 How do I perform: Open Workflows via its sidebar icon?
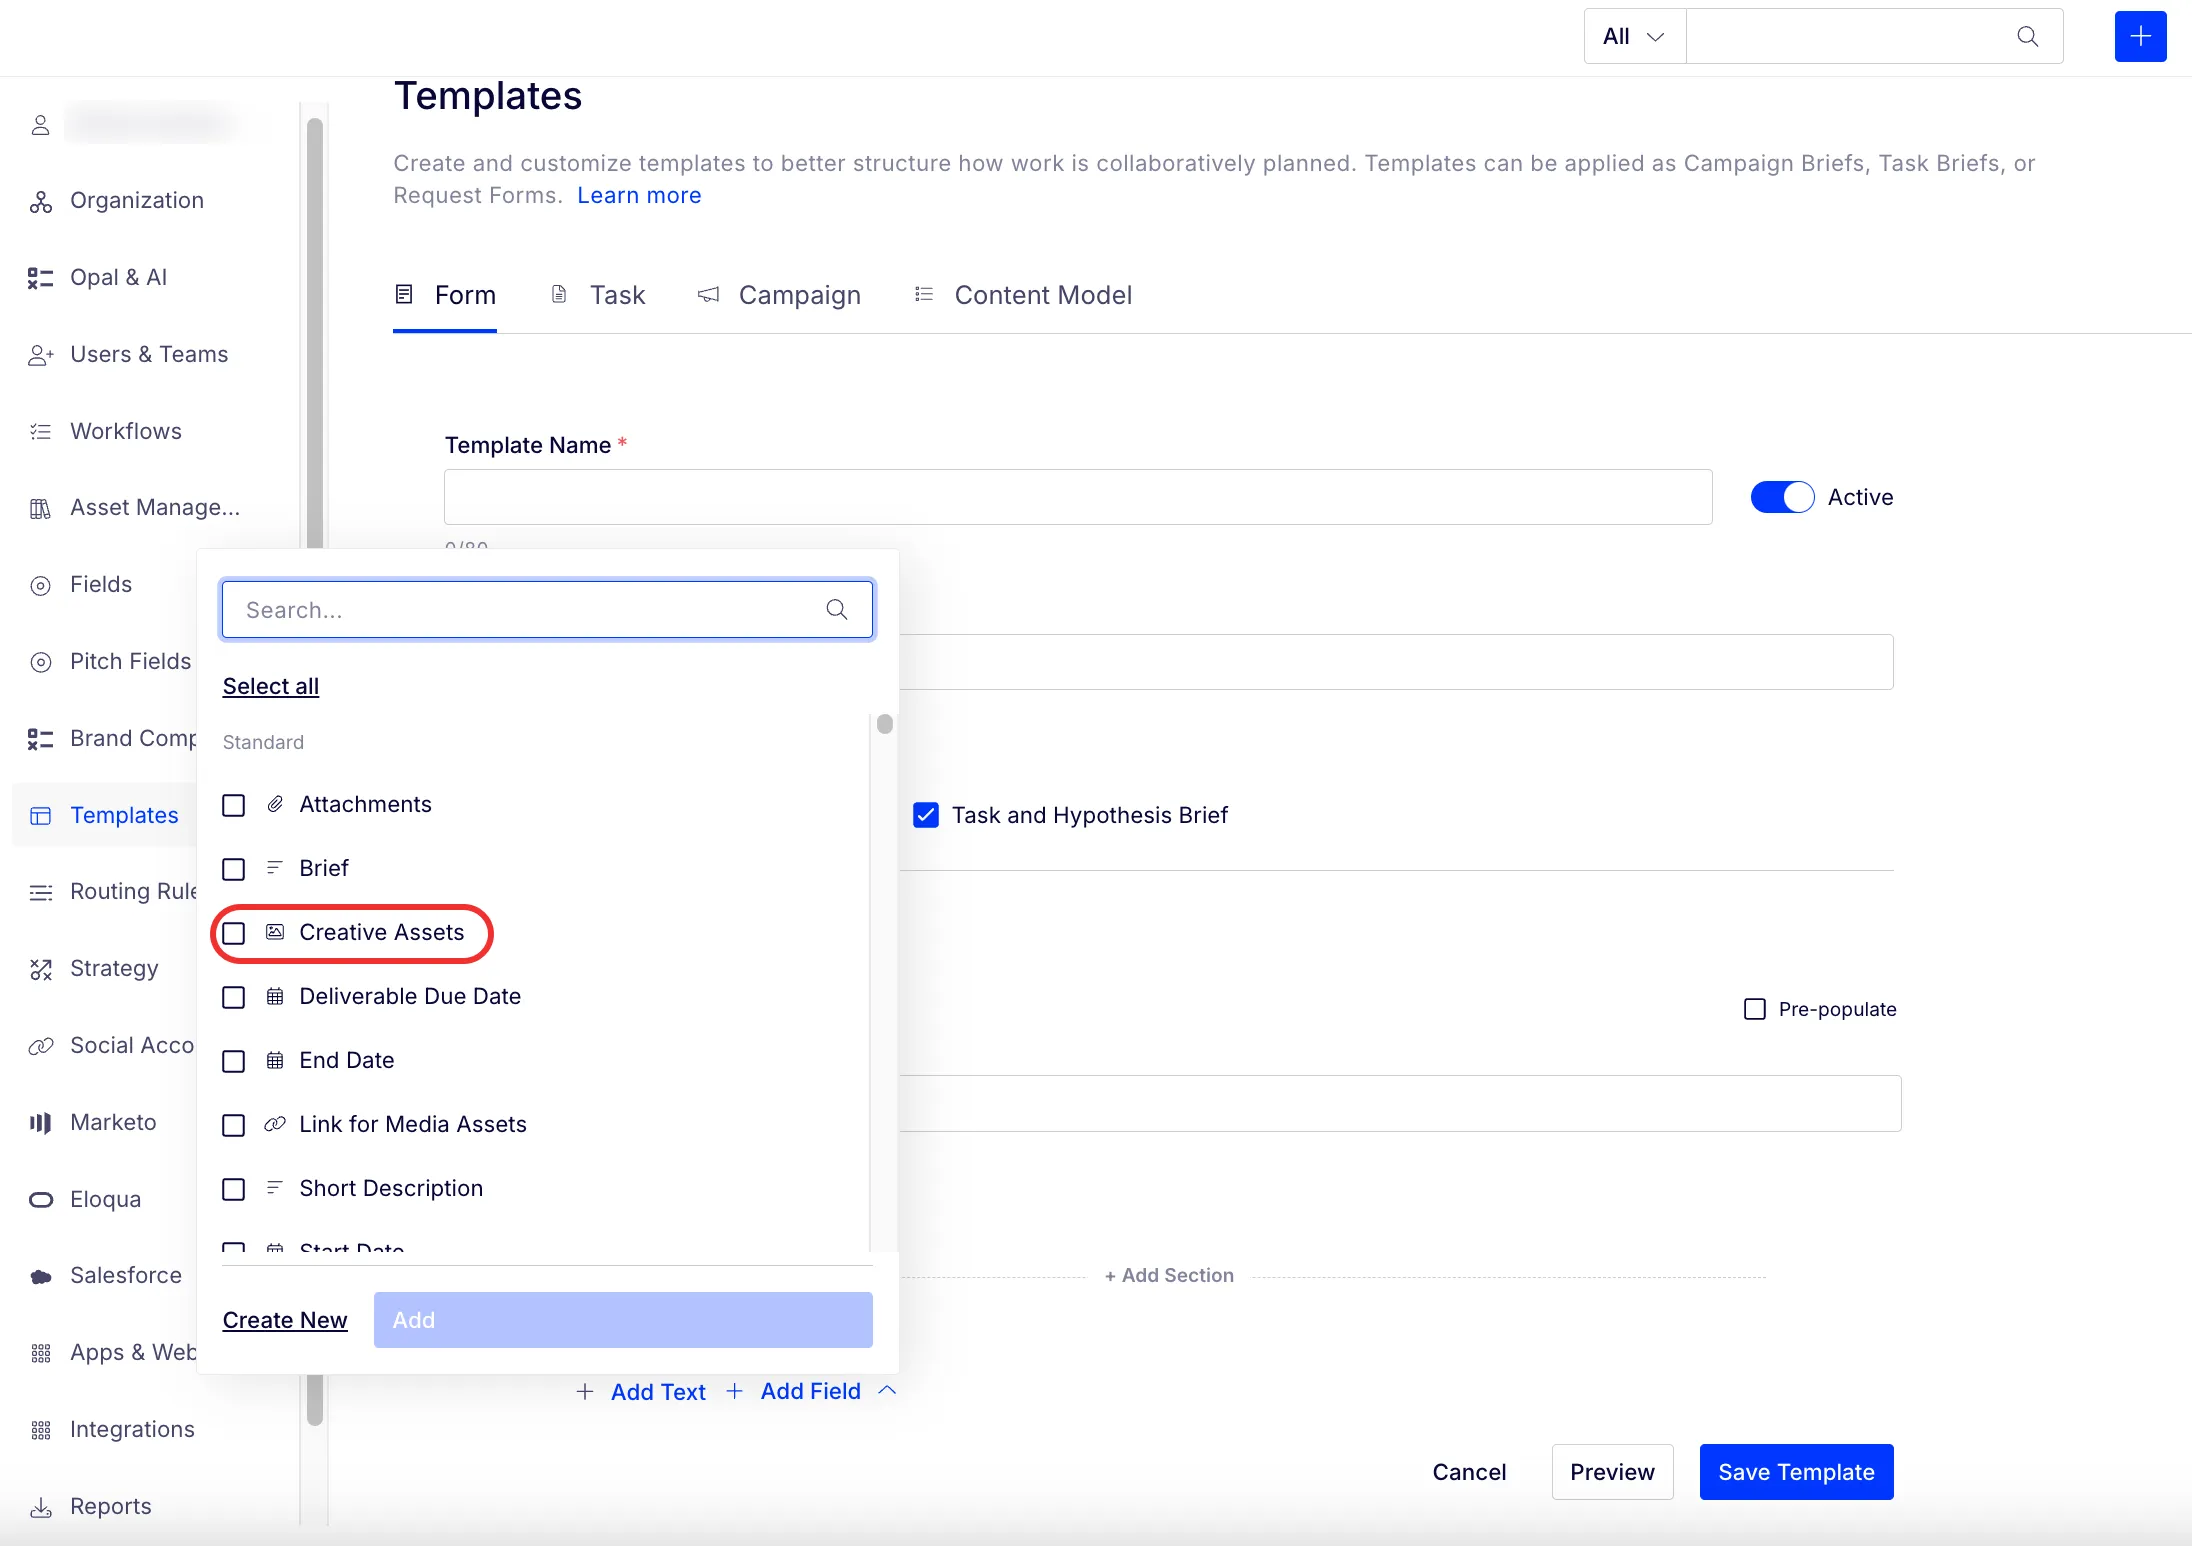[40, 432]
